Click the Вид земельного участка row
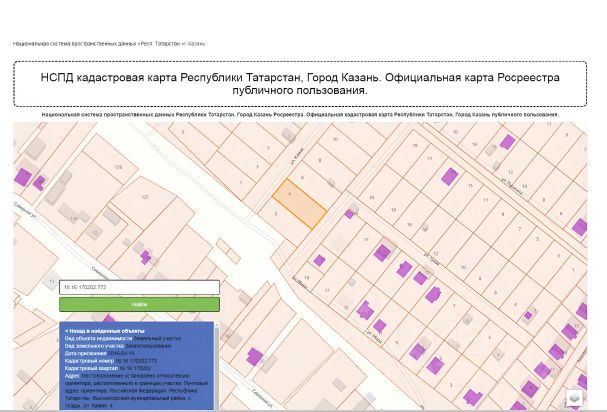The height and width of the screenshot is (412, 607). pos(118,346)
